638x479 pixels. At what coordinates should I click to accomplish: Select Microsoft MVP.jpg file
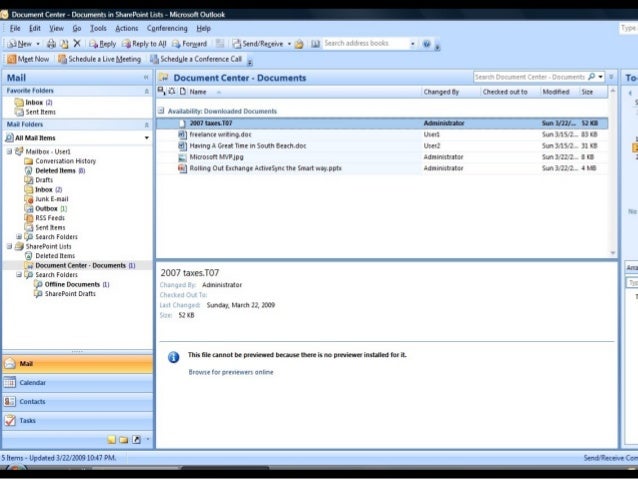click(x=382, y=157)
